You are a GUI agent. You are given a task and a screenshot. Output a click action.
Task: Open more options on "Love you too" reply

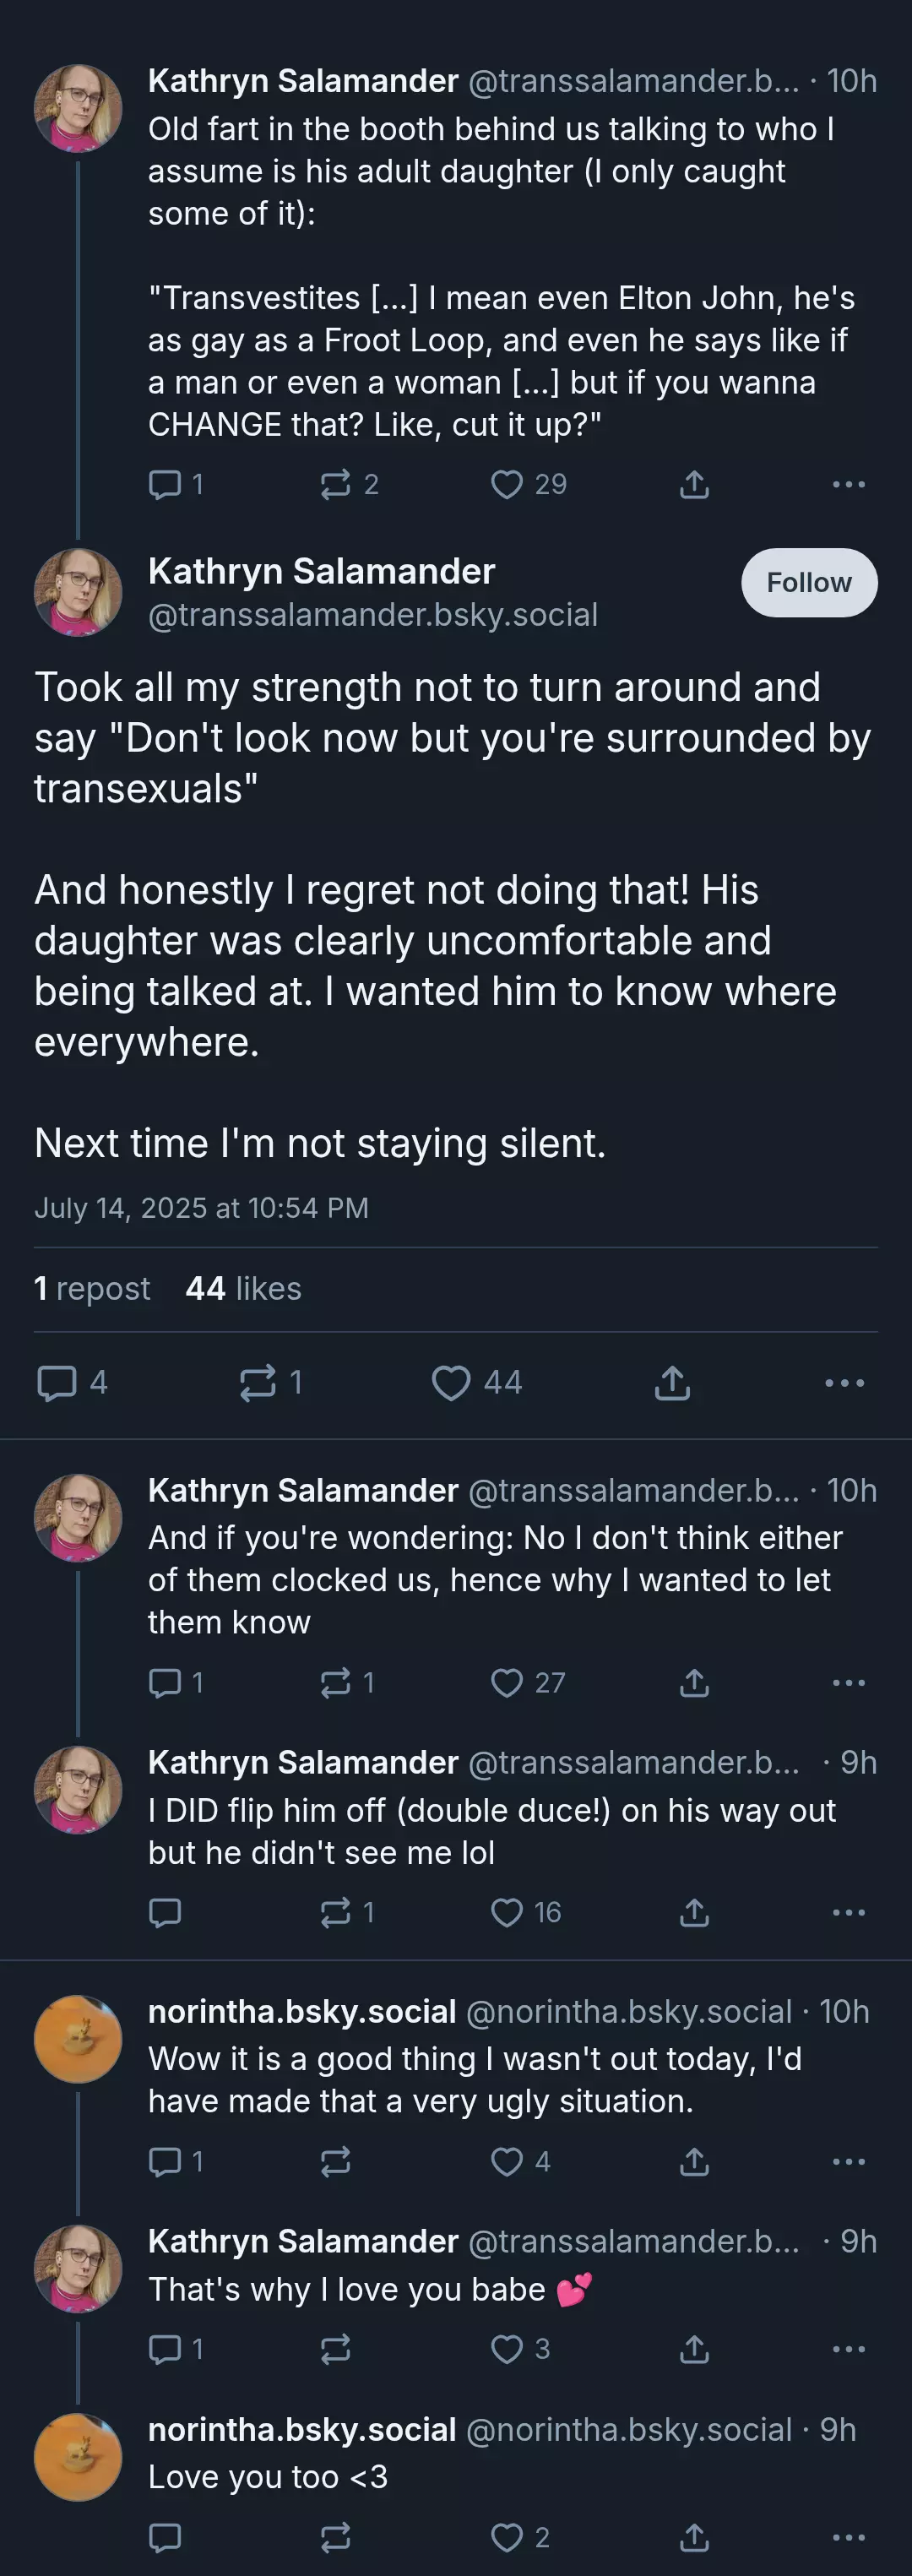(x=849, y=2537)
